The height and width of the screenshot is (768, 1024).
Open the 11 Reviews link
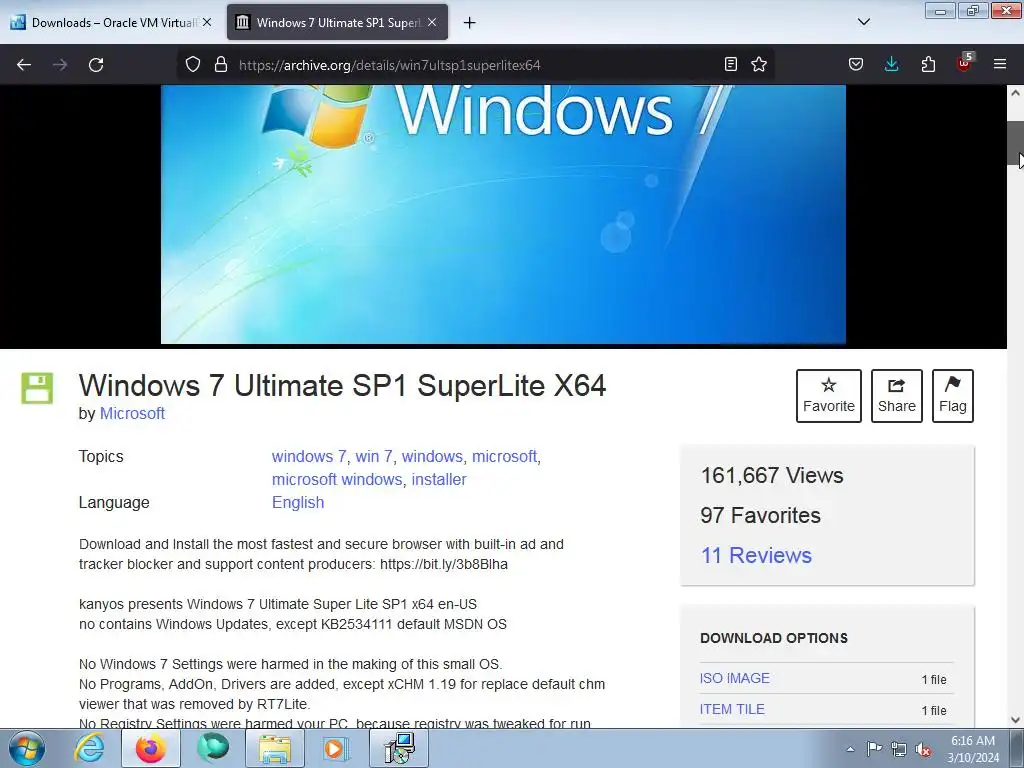756,555
